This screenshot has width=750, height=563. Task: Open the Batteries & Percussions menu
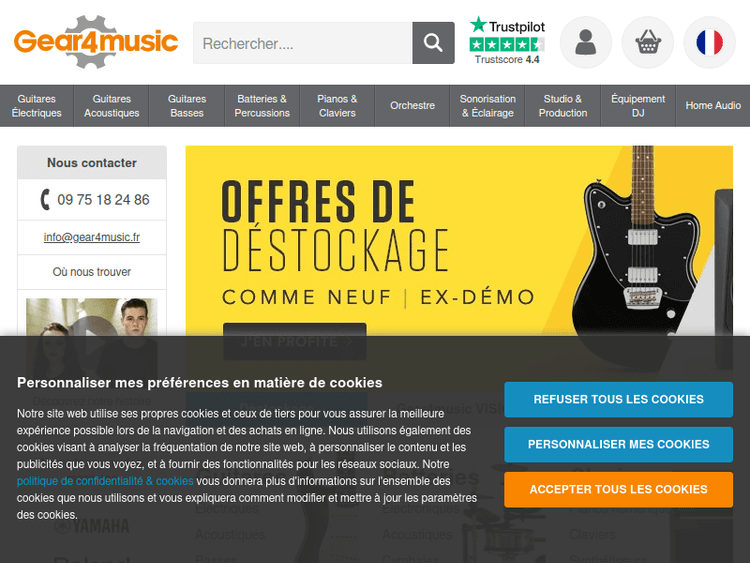(x=262, y=106)
